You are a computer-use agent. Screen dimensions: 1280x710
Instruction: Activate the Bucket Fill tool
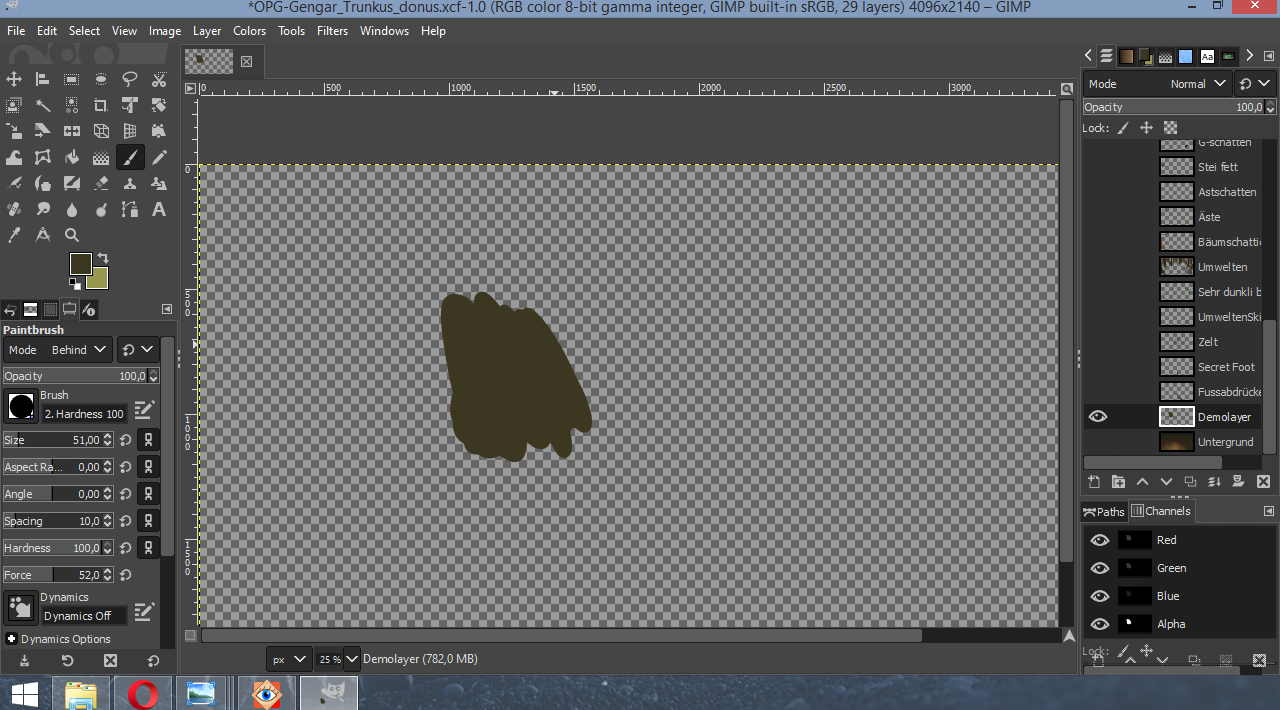(x=71, y=157)
